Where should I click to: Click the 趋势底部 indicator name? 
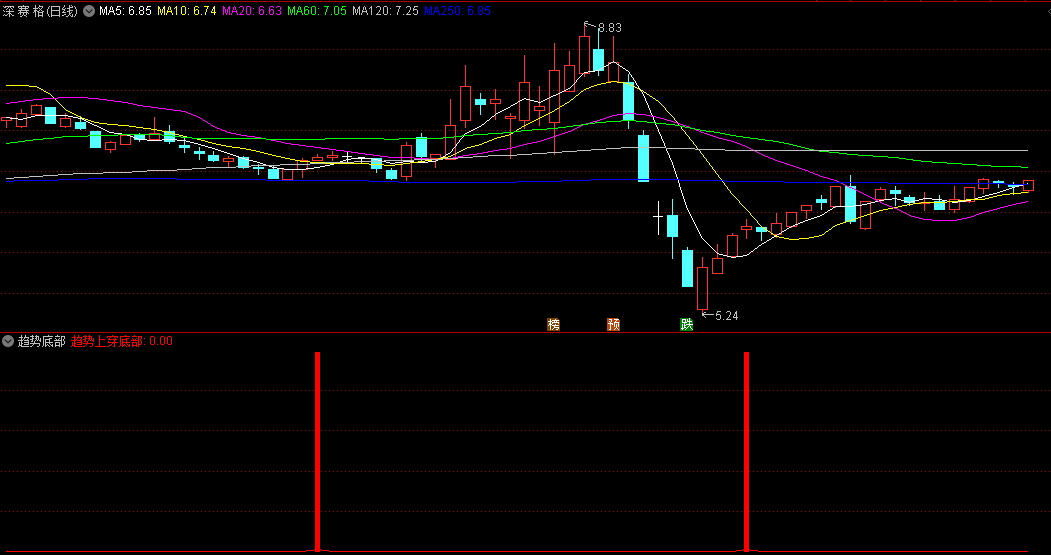[42, 341]
